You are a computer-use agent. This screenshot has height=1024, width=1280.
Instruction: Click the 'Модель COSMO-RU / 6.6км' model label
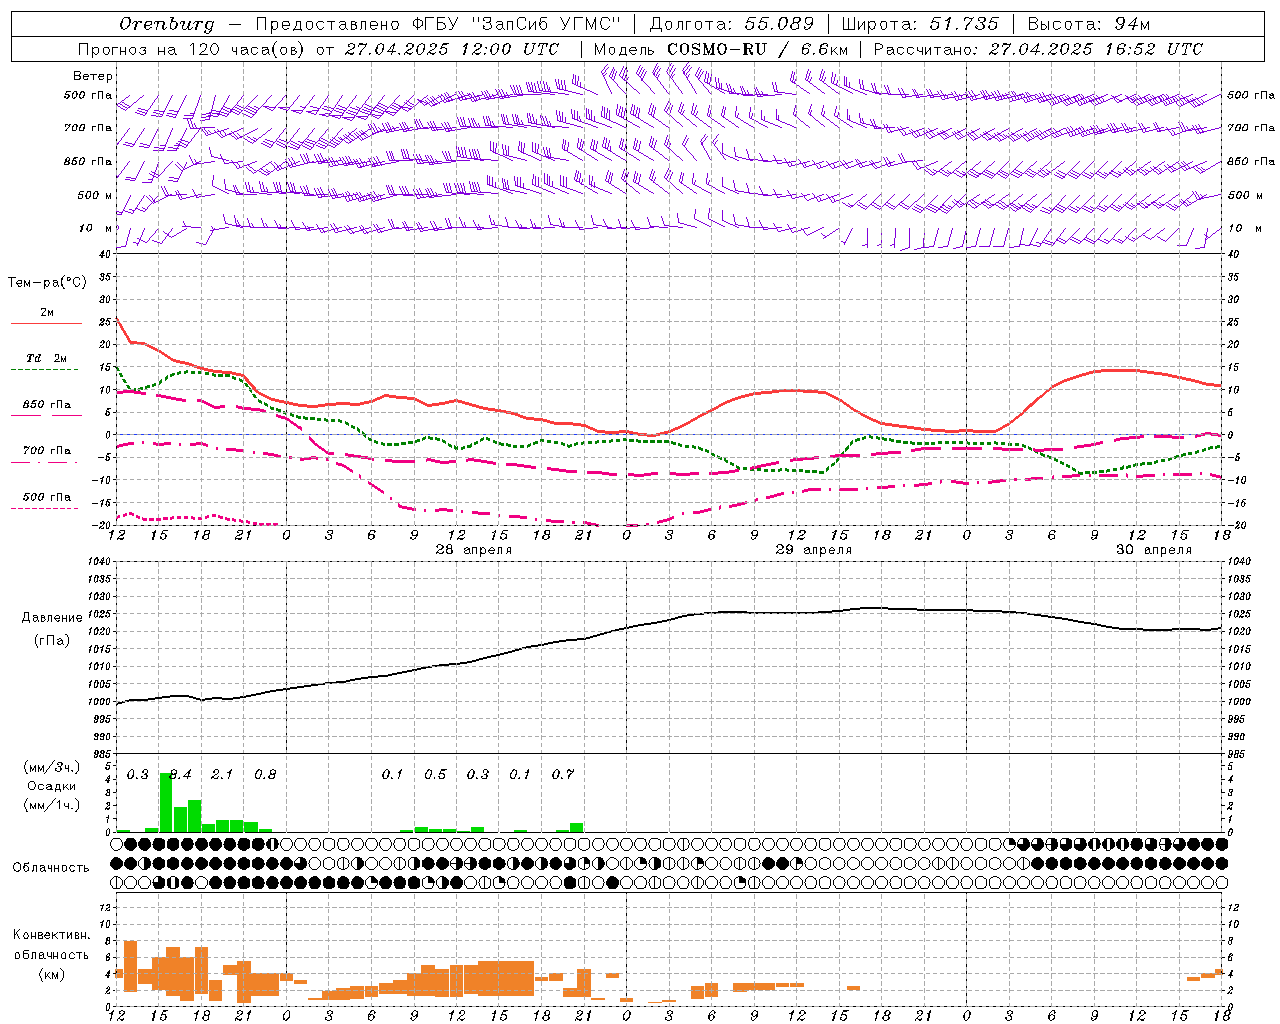[721, 49]
